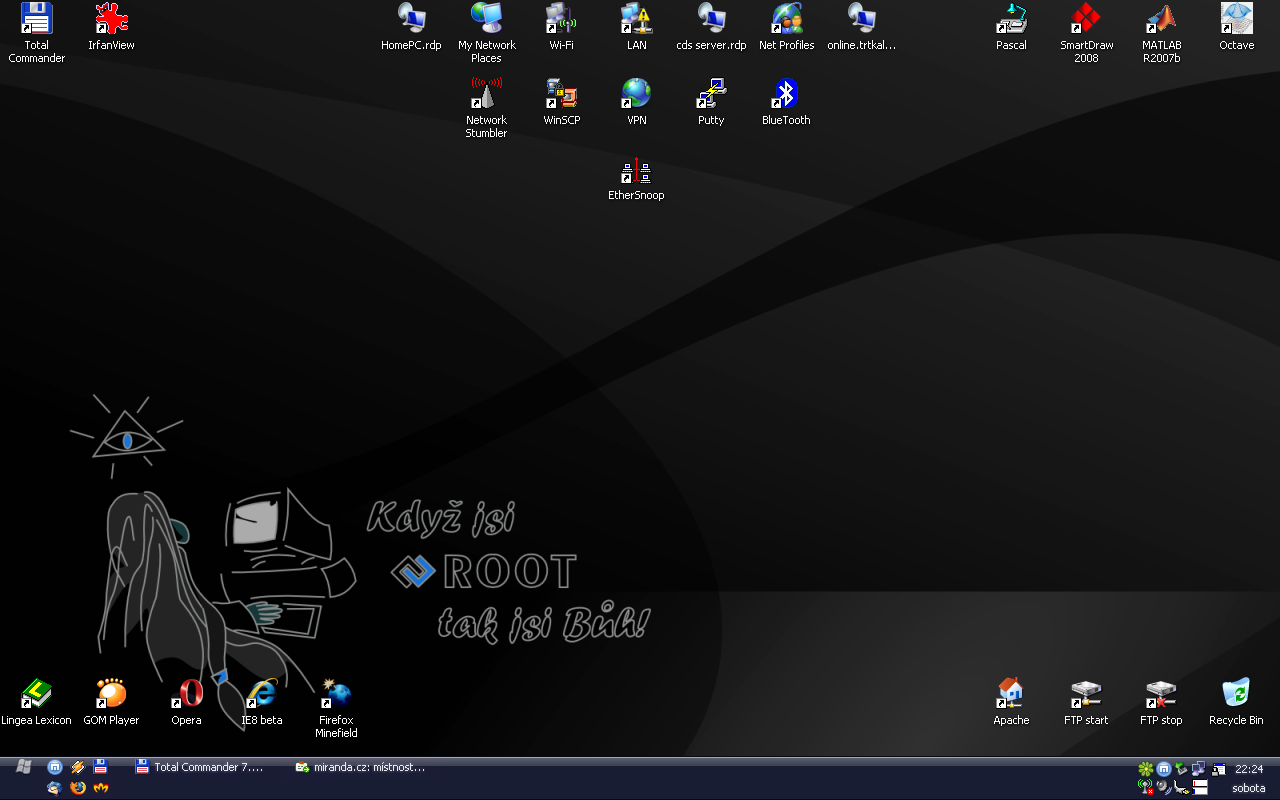Click Total Commander floppy icon in quick launch

coord(100,767)
